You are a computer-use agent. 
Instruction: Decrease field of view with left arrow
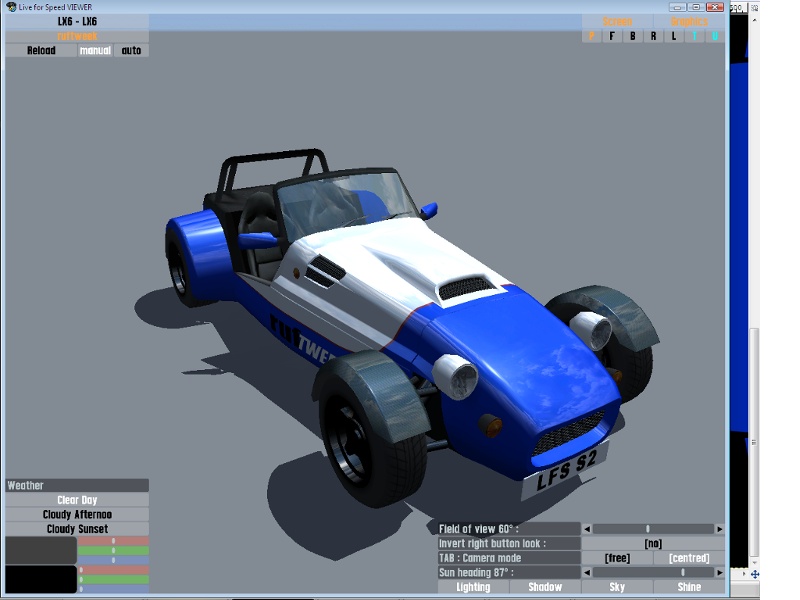click(x=587, y=529)
